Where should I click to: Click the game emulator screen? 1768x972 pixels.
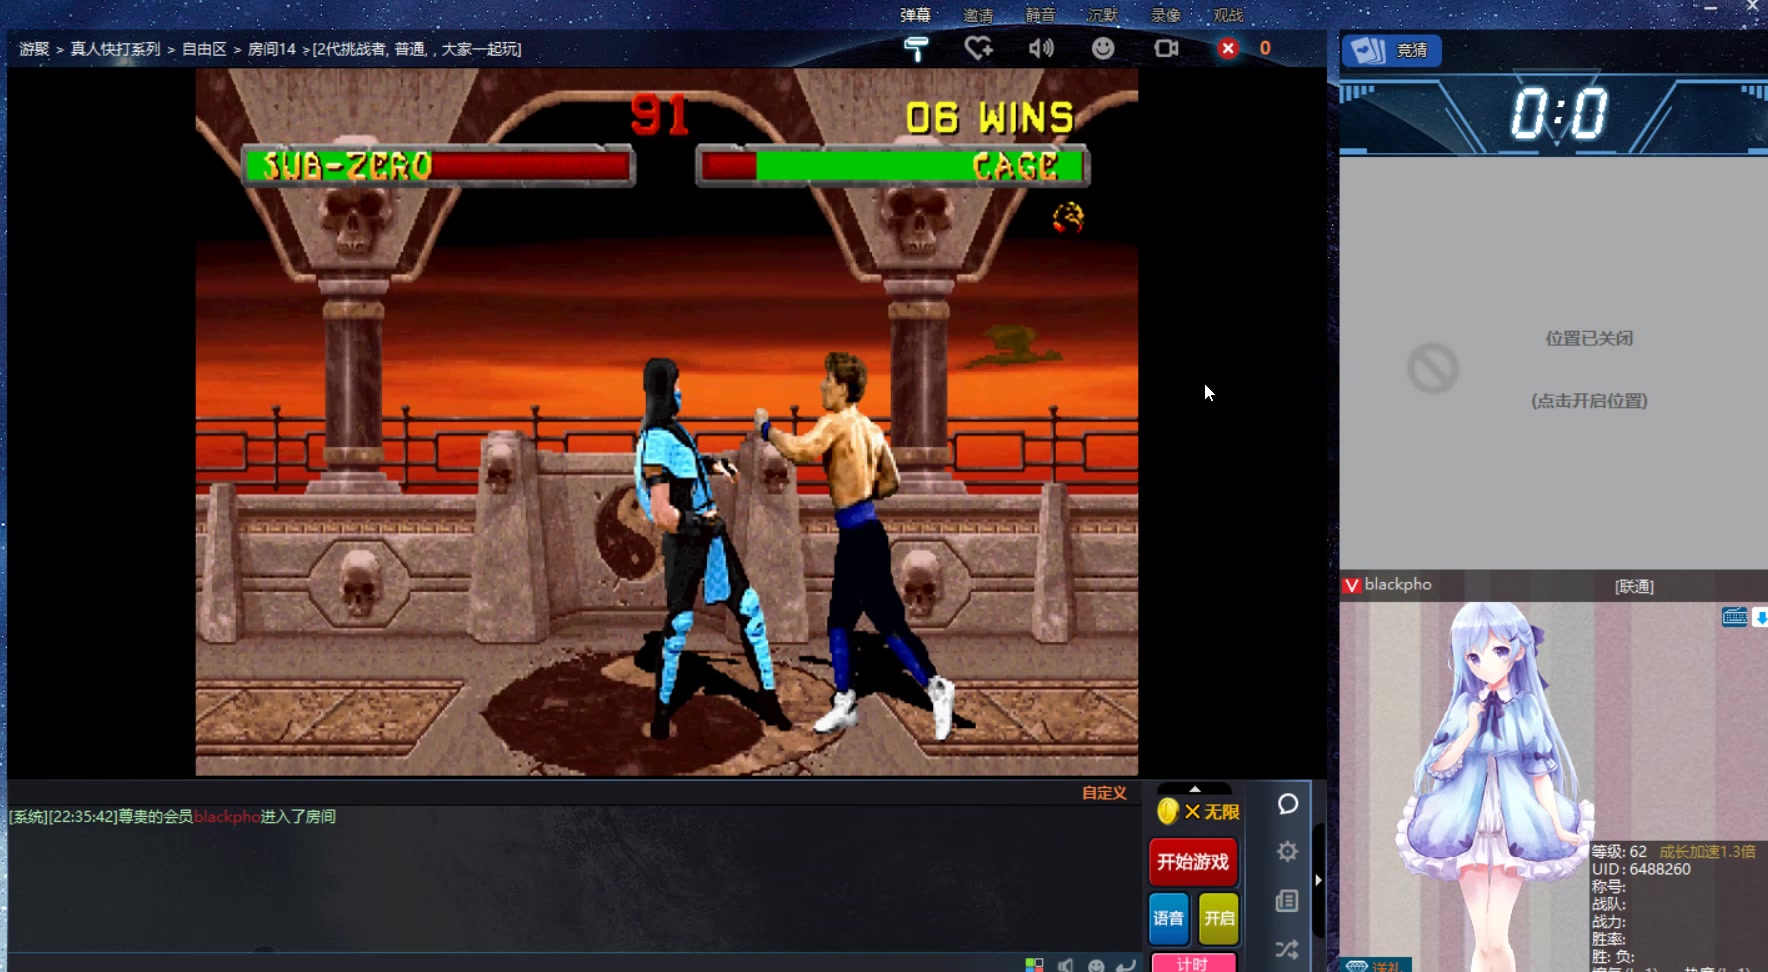(x=666, y=422)
